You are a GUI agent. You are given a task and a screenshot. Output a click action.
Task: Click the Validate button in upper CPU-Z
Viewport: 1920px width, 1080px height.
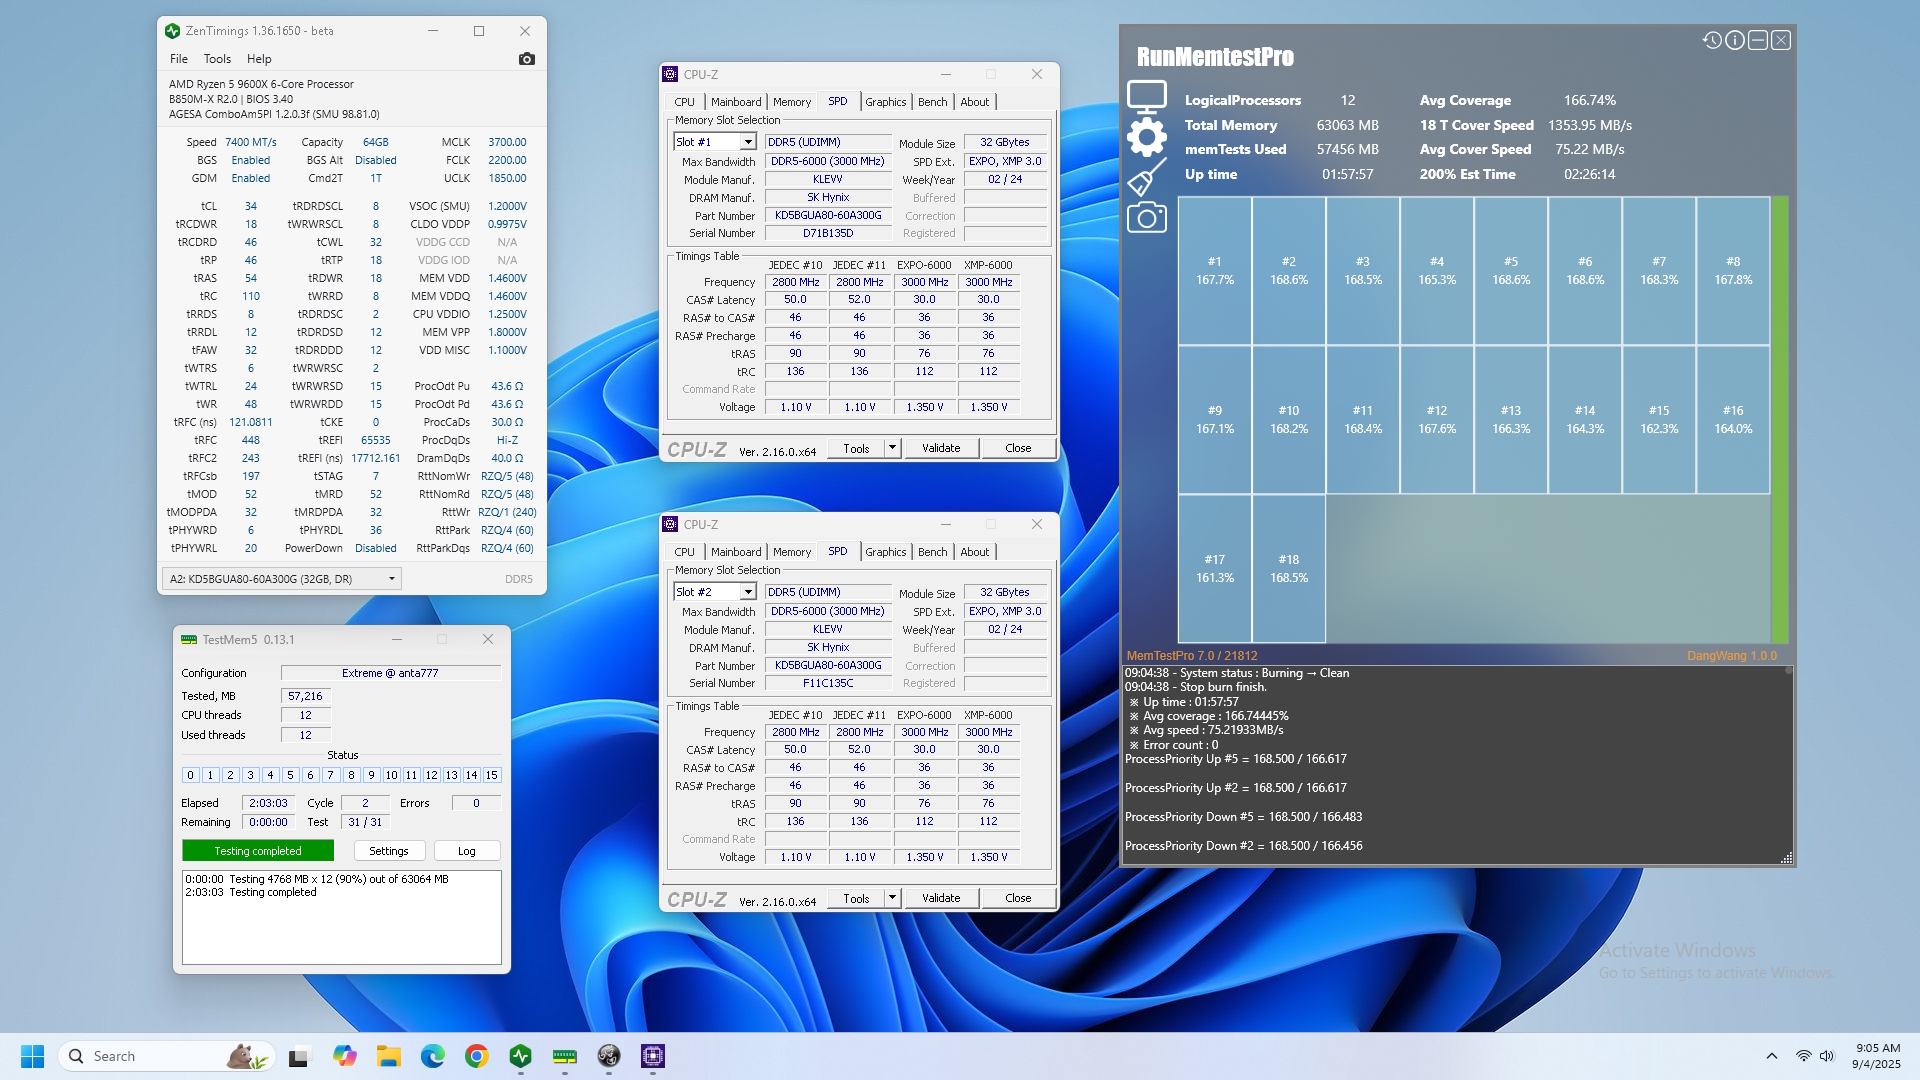940,448
